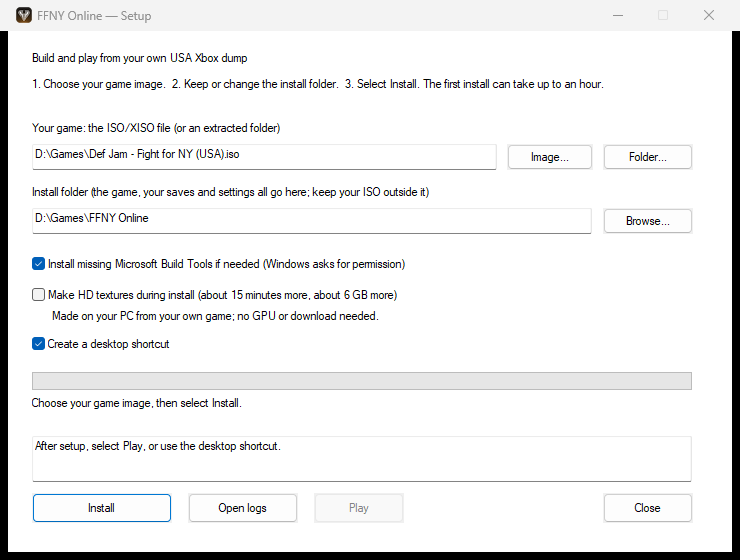This screenshot has height=560, width=740.
Task: Browse for a different install folder
Action: [x=648, y=221]
